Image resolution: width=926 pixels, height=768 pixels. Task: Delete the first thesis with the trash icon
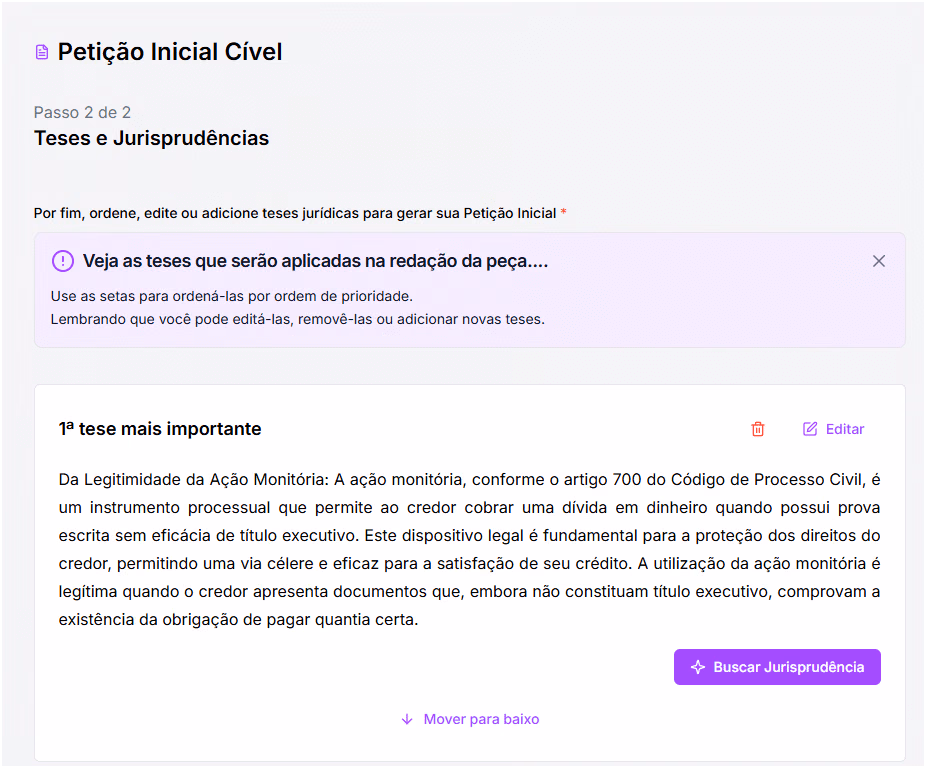point(758,429)
